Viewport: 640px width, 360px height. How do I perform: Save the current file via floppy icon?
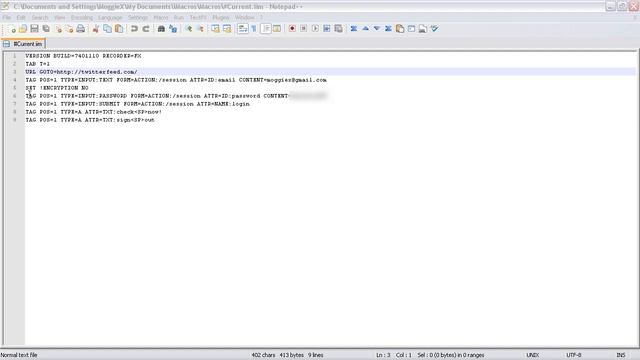(x=34, y=29)
